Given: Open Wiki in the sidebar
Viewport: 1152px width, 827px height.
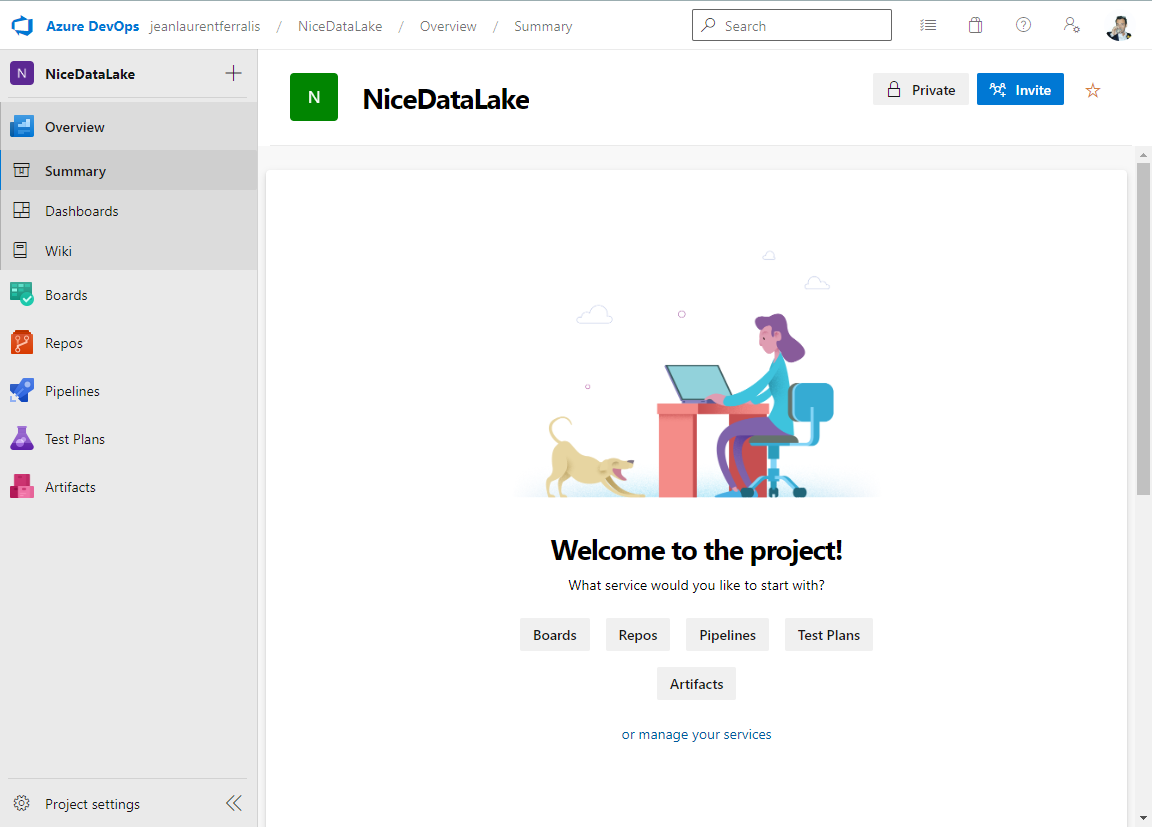Looking at the screenshot, I should pos(129,250).
